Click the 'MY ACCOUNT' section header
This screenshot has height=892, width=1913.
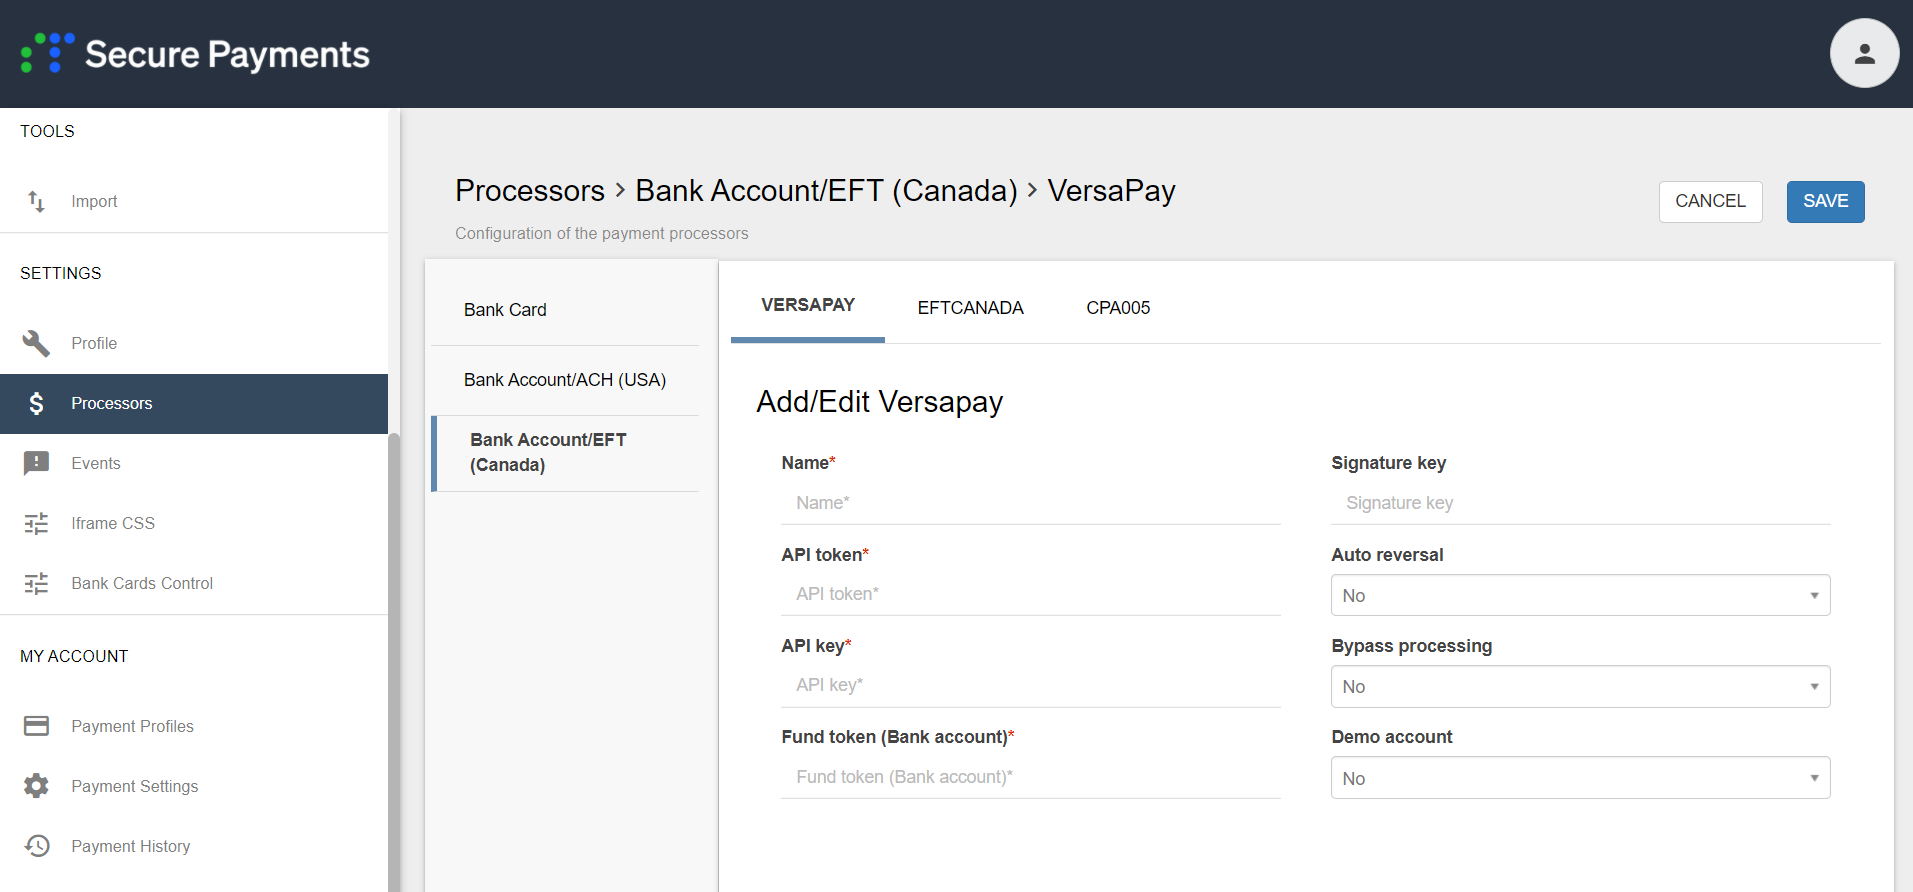point(74,656)
